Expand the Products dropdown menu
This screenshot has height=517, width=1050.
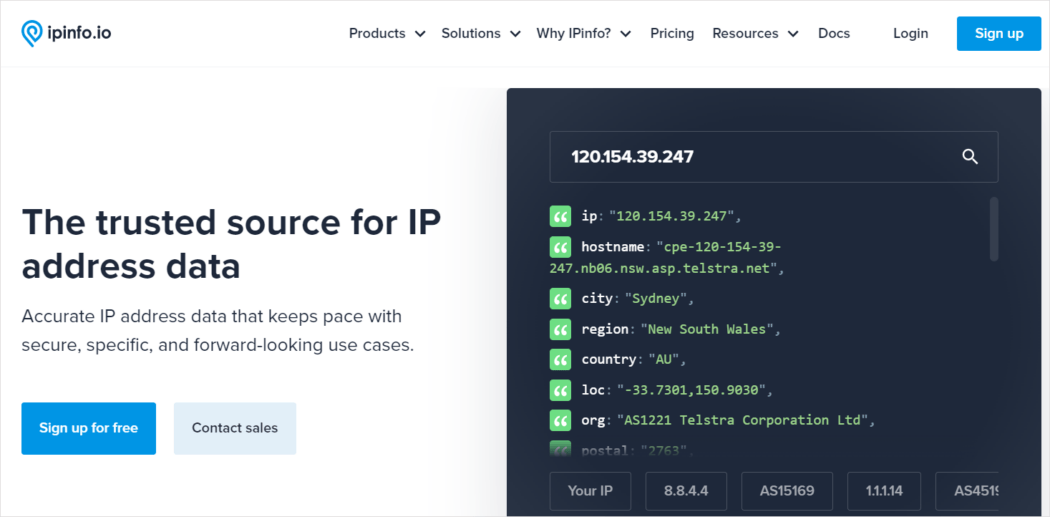[387, 33]
